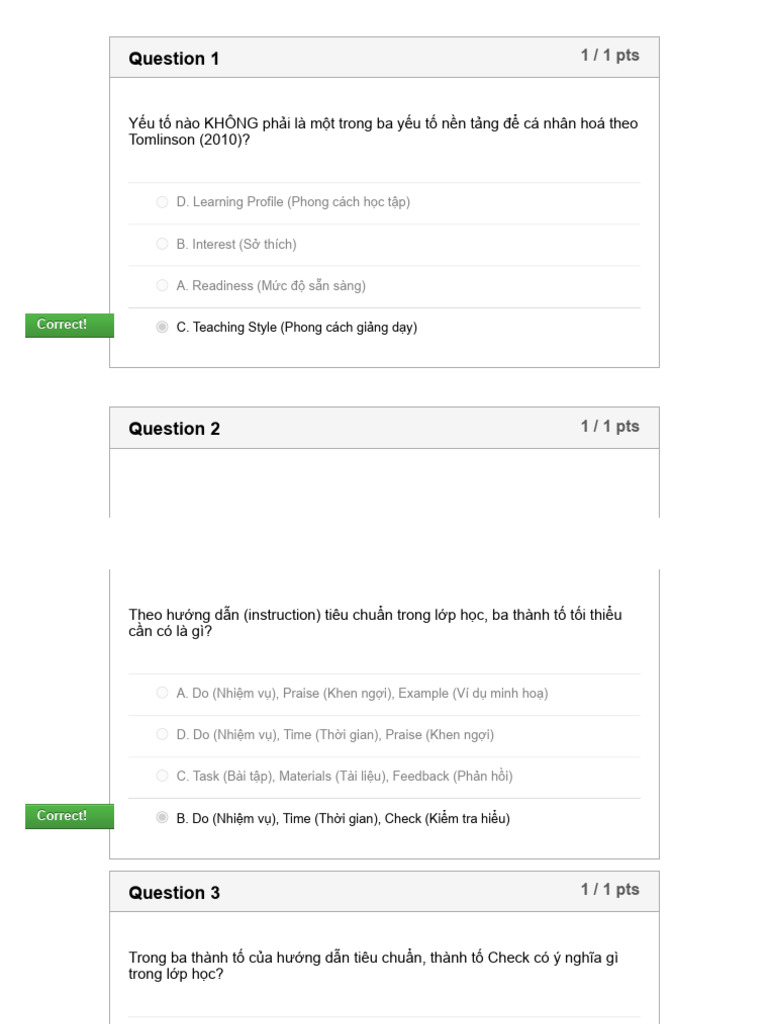Select radio option A. Readiness

pyautogui.click(x=162, y=285)
